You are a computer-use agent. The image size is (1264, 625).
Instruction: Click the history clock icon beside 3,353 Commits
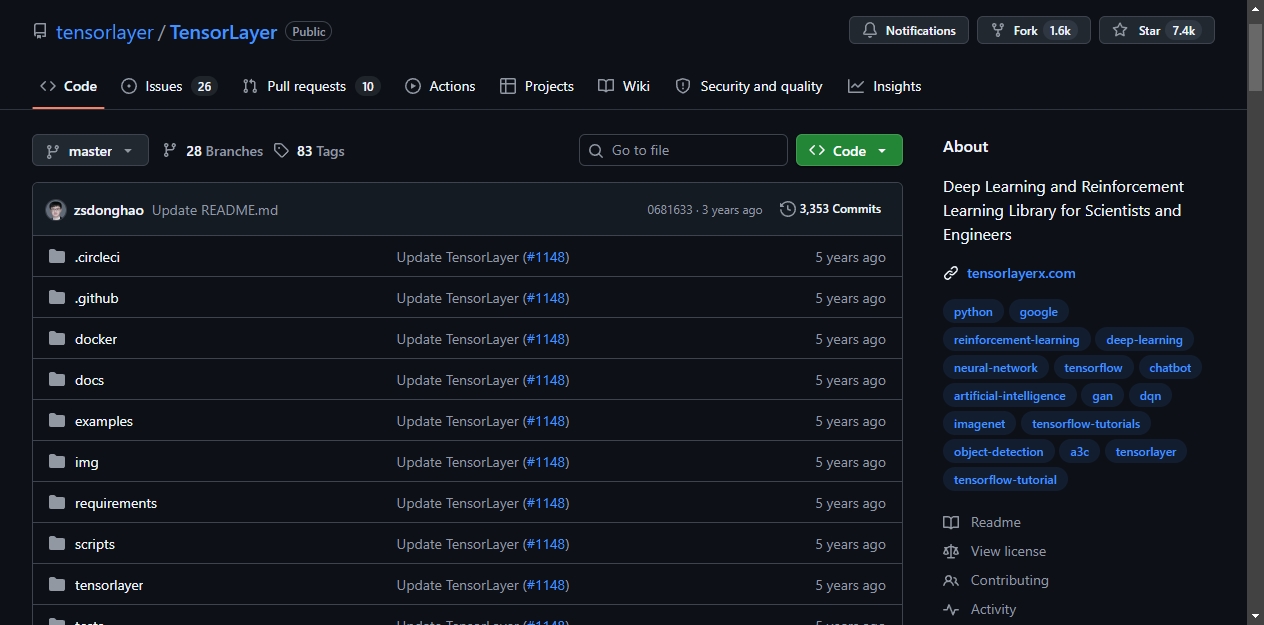(x=788, y=209)
